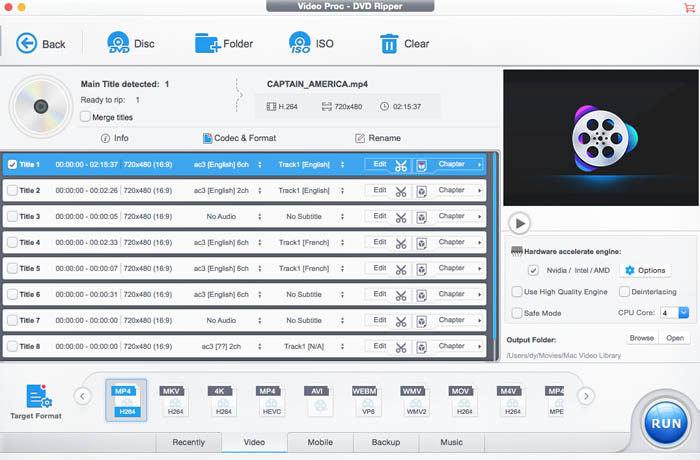This screenshot has width=700, height=460.
Task: Change audio track for Title 2
Action: pos(260,190)
